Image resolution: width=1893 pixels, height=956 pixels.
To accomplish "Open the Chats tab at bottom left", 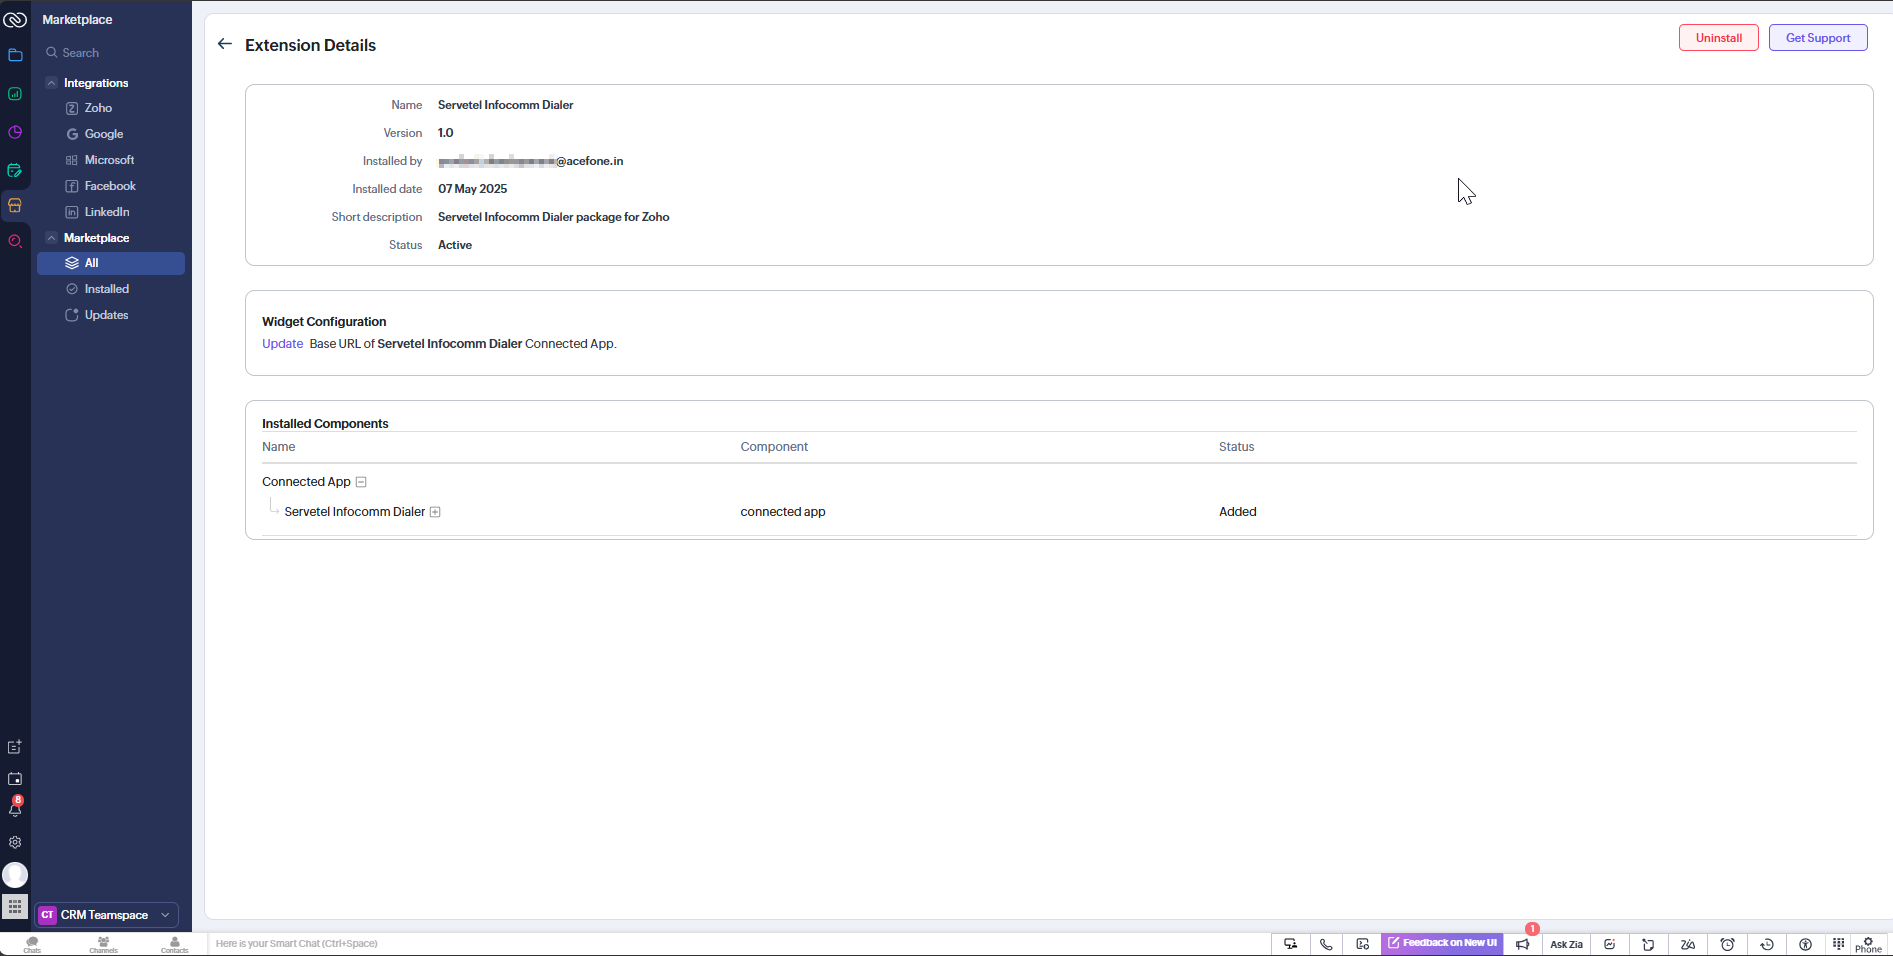I will pos(32,945).
